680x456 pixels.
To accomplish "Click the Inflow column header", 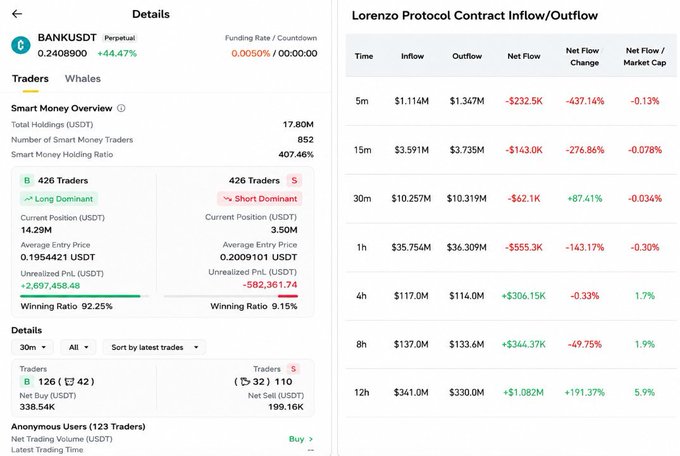I will click(x=412, y=56).
